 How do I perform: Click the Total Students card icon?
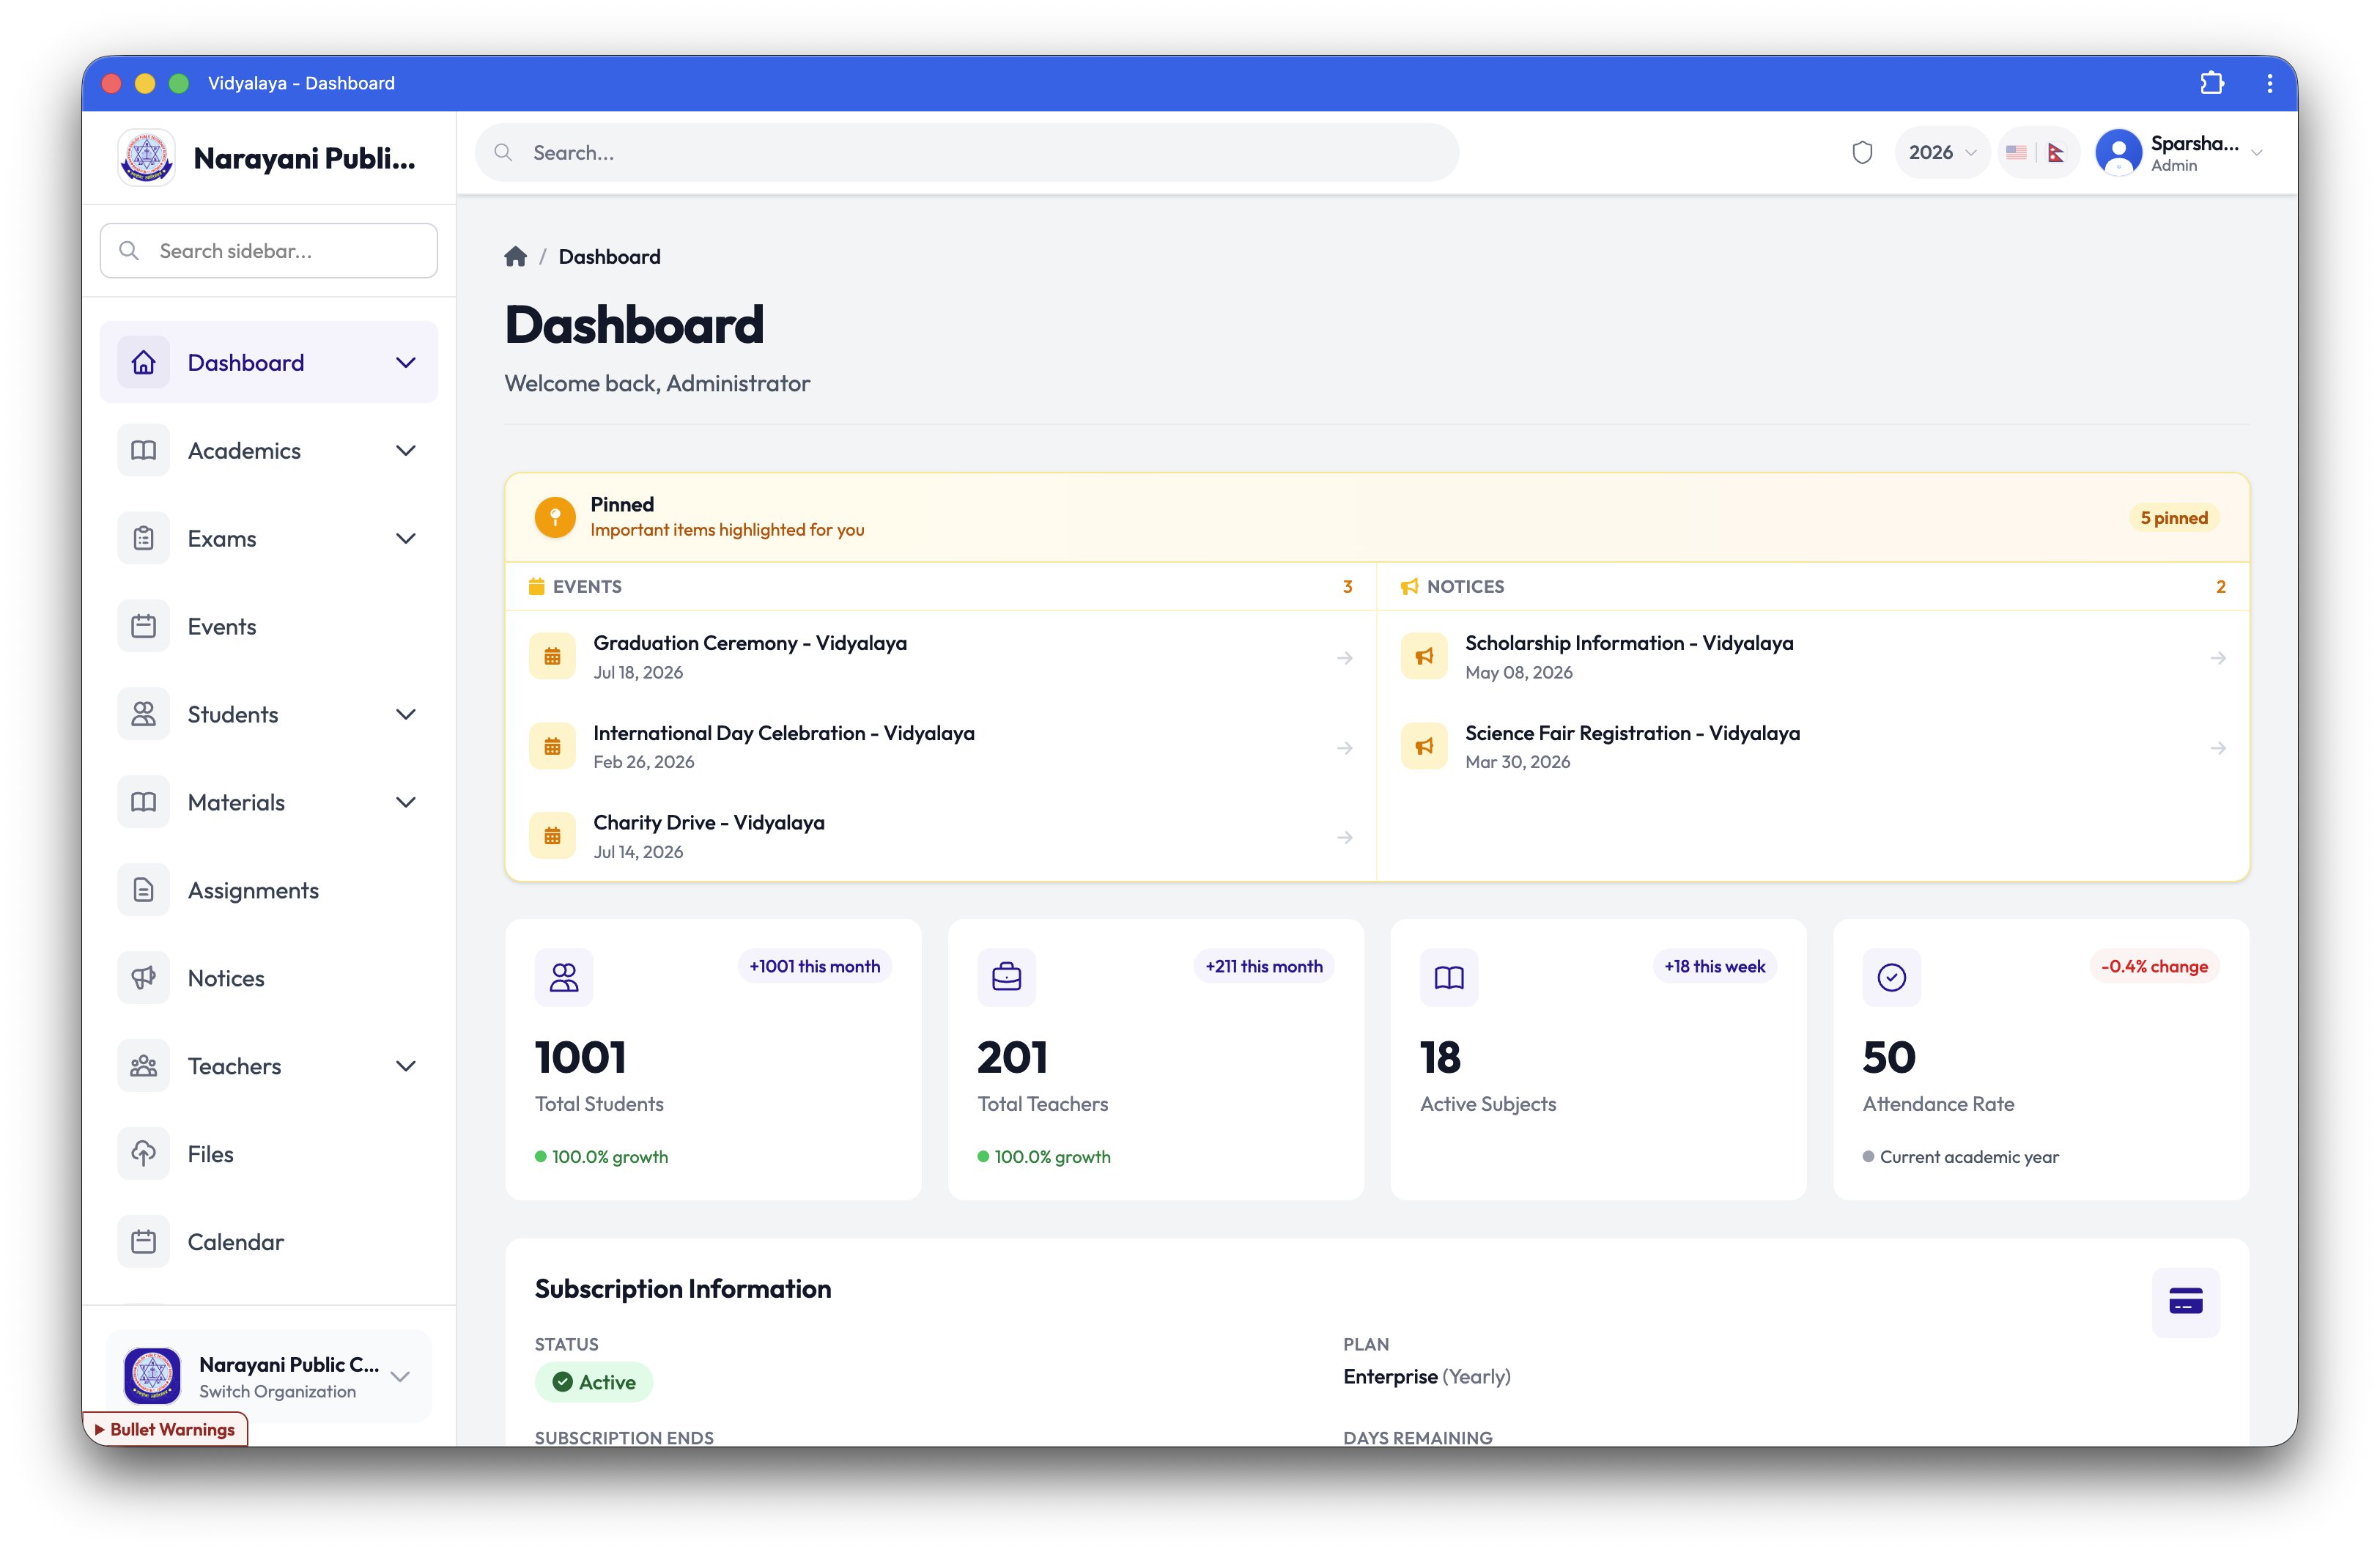point(564,977)
